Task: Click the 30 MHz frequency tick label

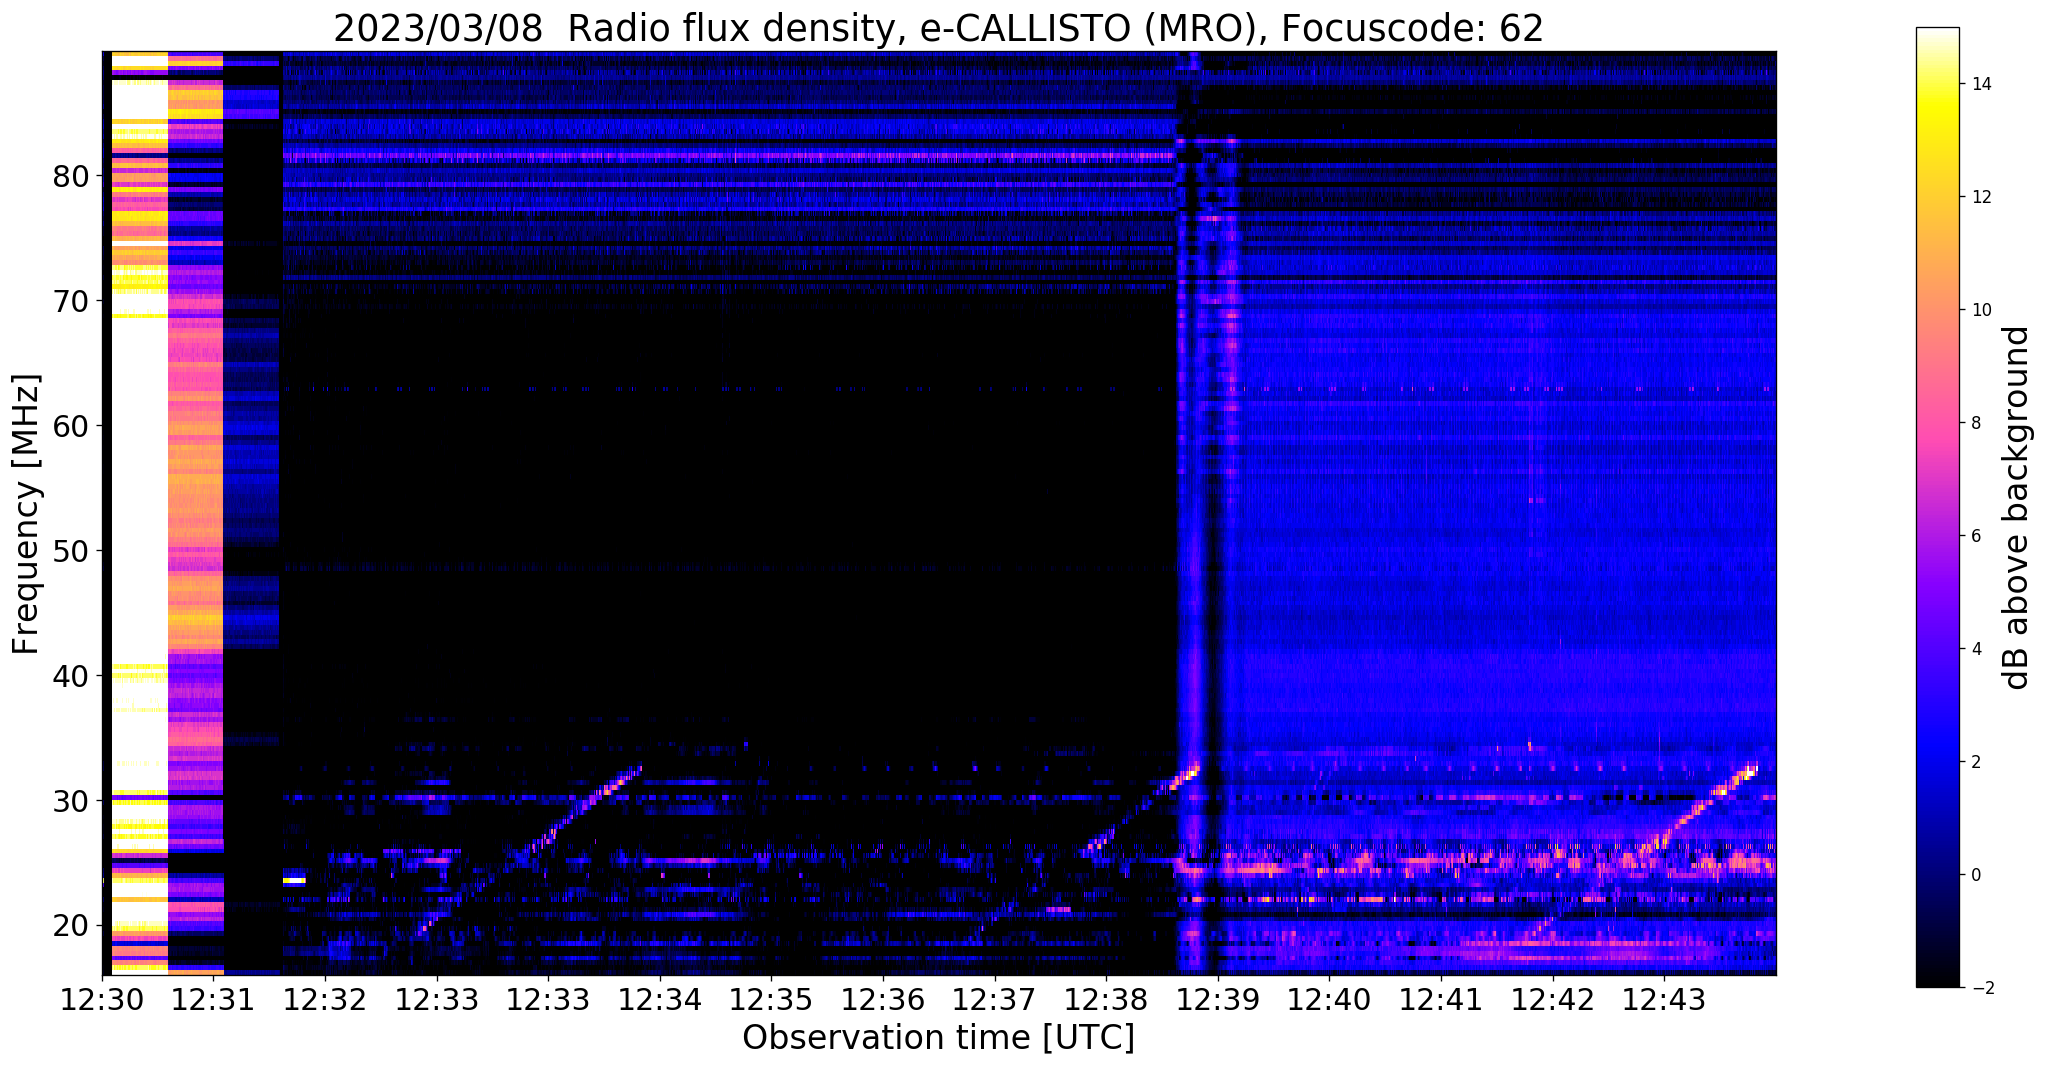Action: (71, 801)
